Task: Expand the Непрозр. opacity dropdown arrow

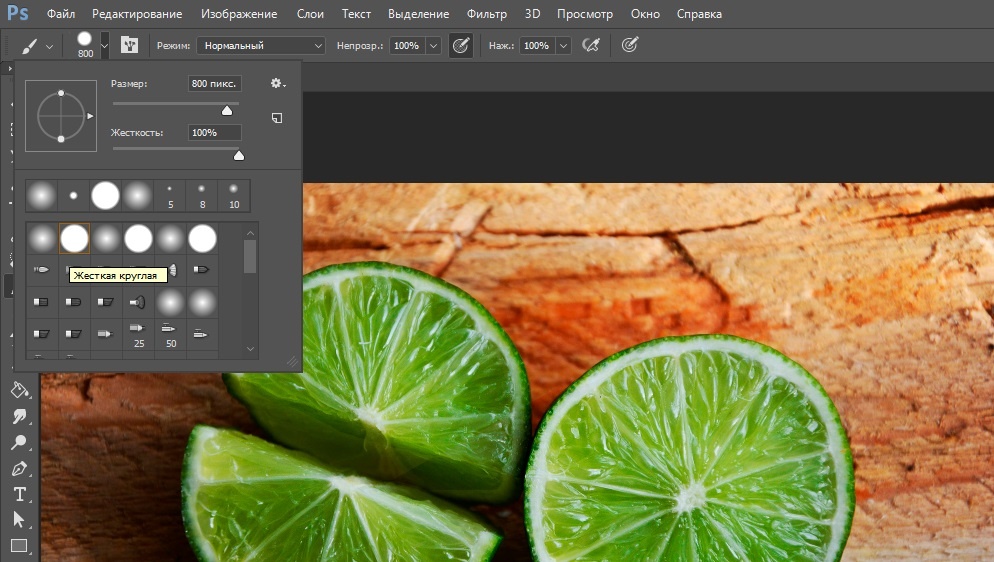Action: [432, 46]
